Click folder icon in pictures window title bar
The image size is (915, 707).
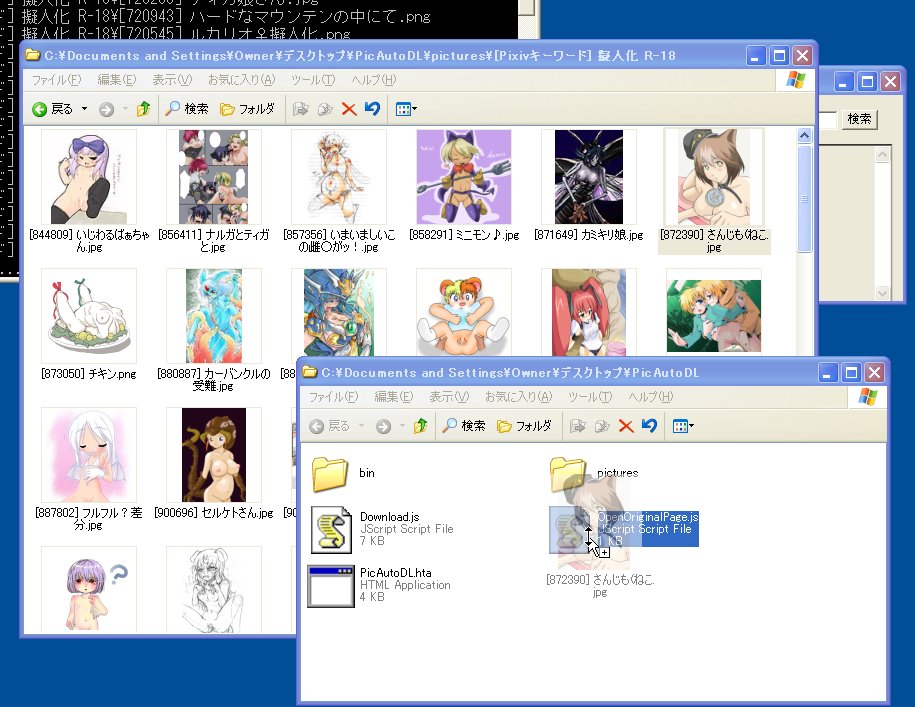(33, 55)
